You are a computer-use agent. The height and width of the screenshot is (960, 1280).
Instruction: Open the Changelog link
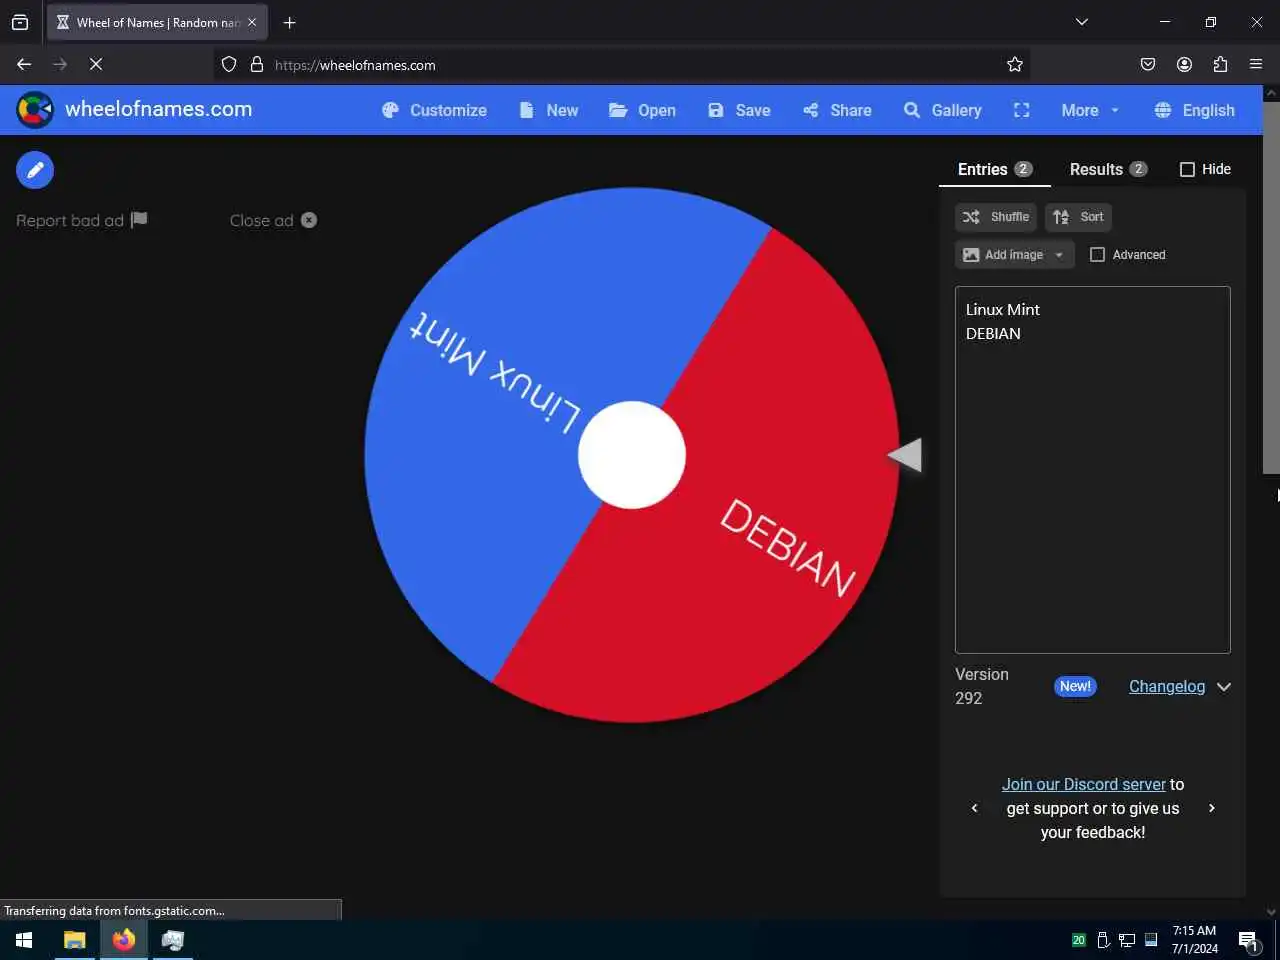[1166, 687]
